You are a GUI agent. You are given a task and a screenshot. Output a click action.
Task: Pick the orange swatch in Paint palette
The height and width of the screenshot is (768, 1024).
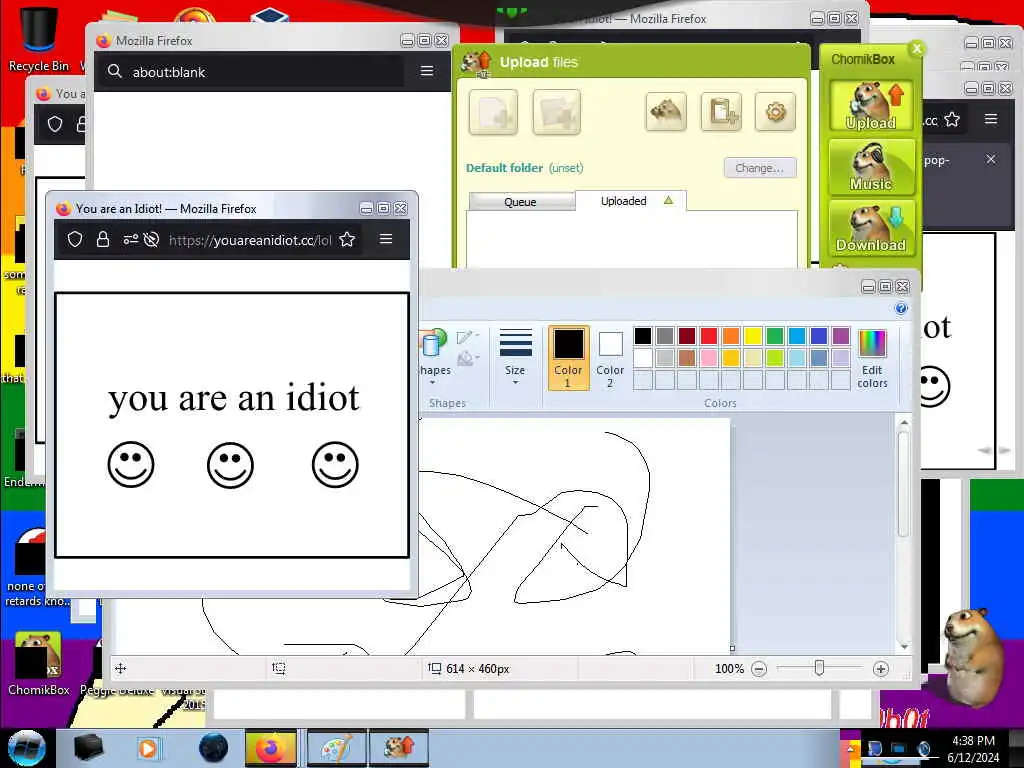[x=731, y=336]
